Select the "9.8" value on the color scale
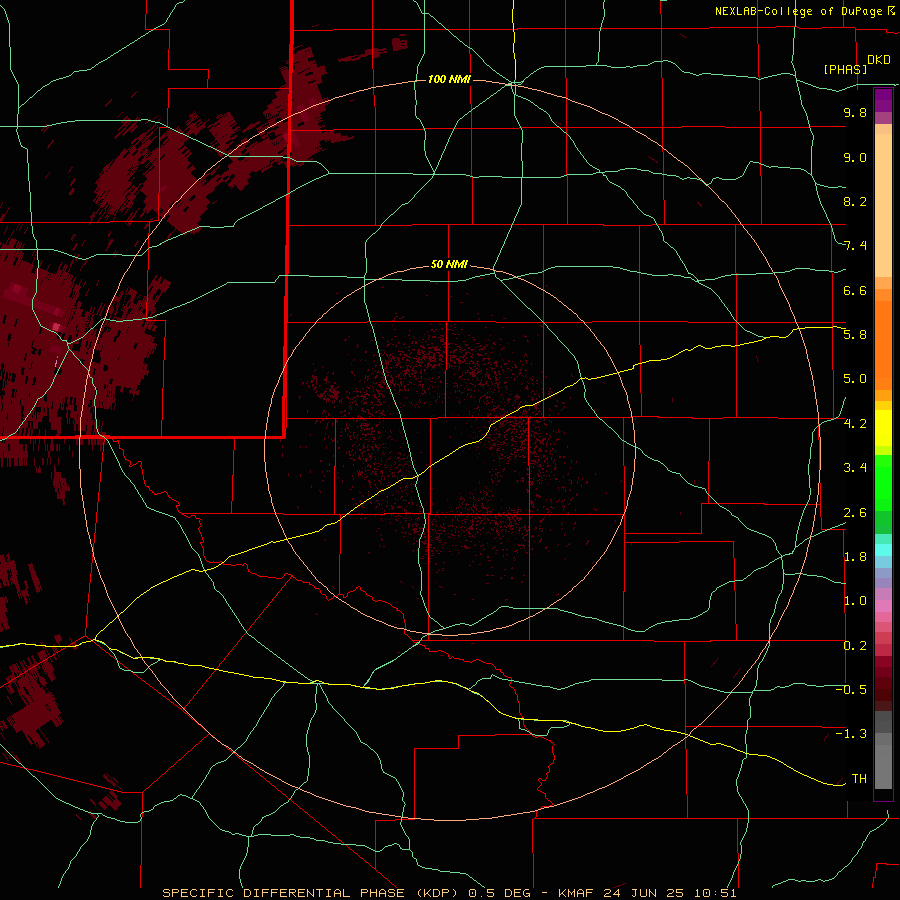Viewport: 900px width, 900px height. (x=855, y=112)
